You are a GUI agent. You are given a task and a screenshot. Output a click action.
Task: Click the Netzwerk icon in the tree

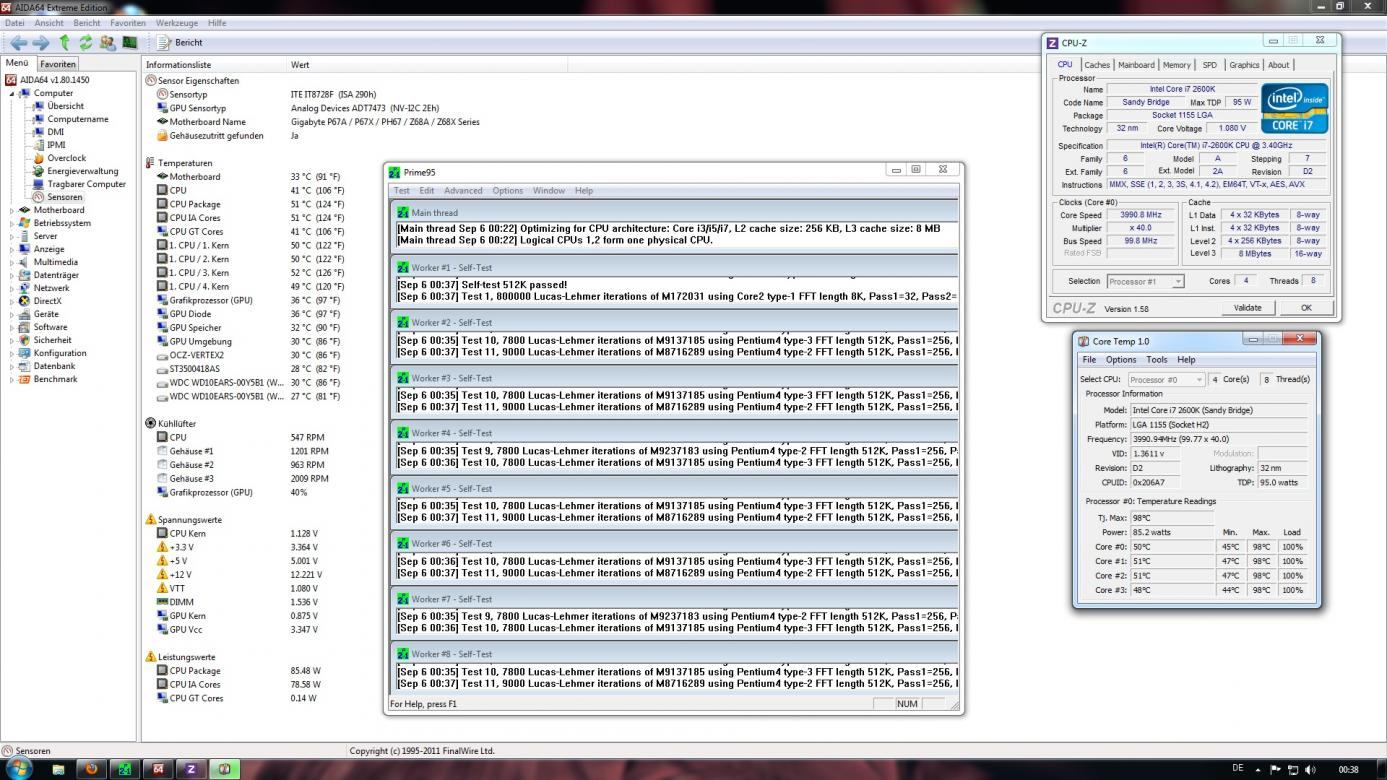point(25,288)
